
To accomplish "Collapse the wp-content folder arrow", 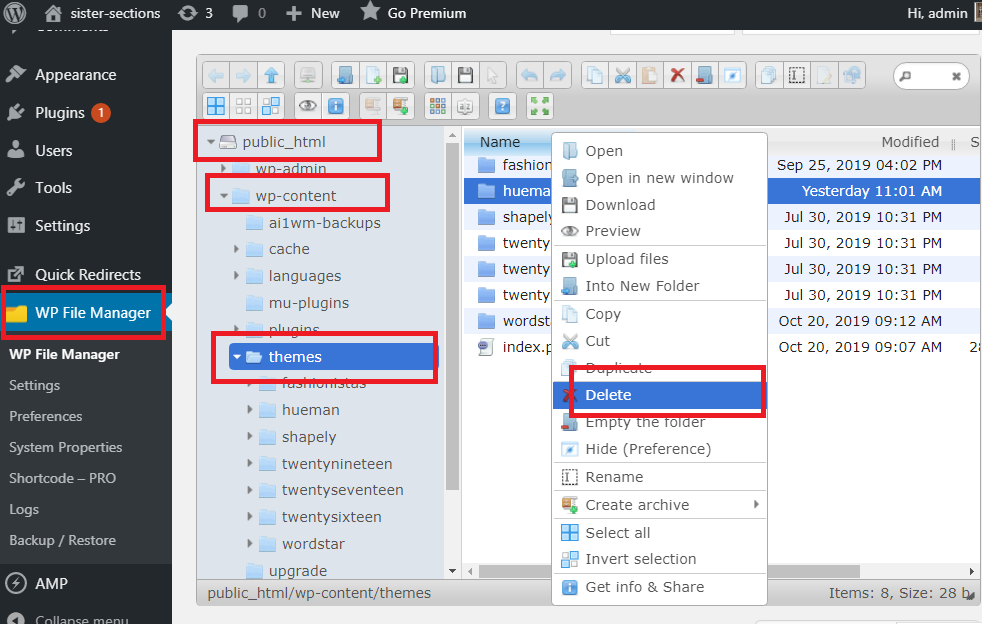I will (224, 196).
